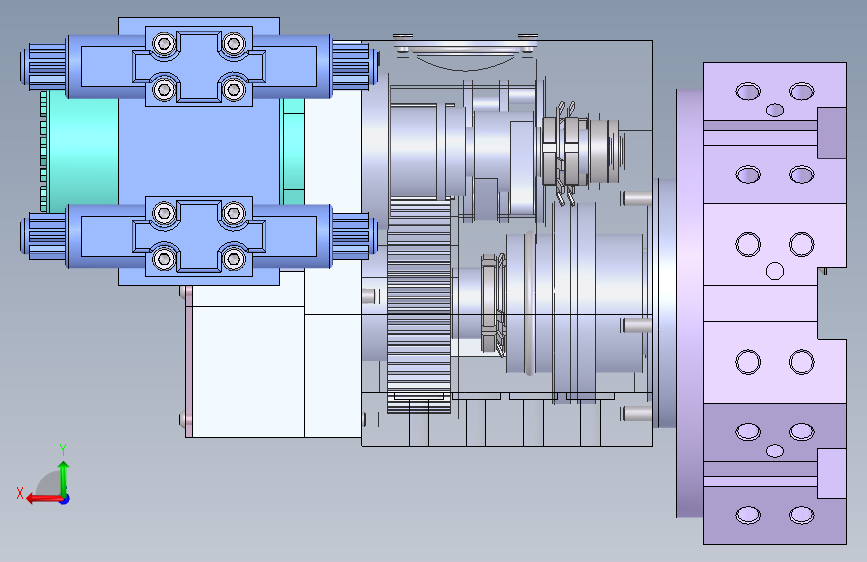Select the double locknut on the upper shaft
867x562 pixels.
point(561,150)
